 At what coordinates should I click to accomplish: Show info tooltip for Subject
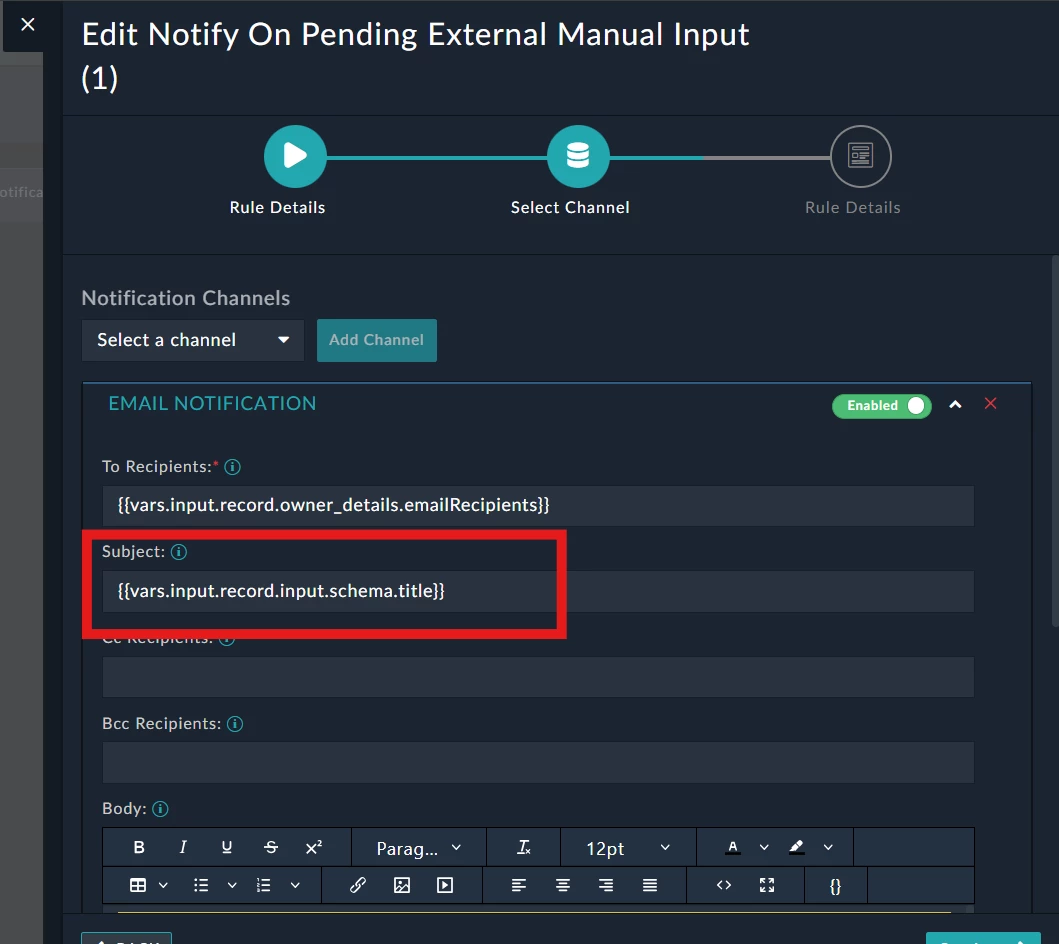[179, 552]
